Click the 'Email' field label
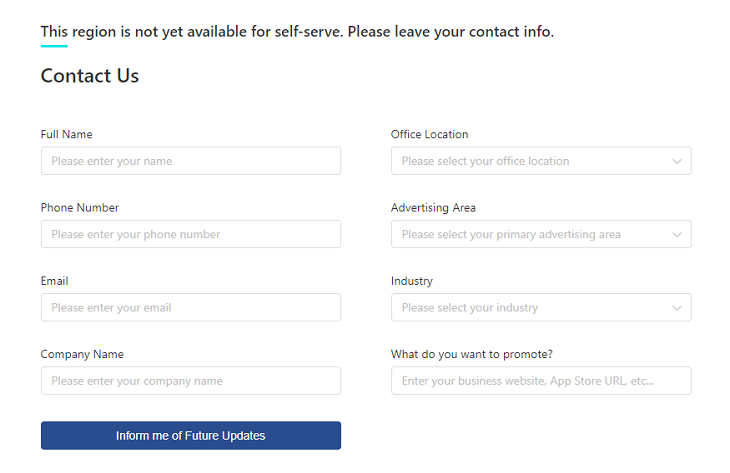Screen dimensions: 730x473 click(54, 281)
